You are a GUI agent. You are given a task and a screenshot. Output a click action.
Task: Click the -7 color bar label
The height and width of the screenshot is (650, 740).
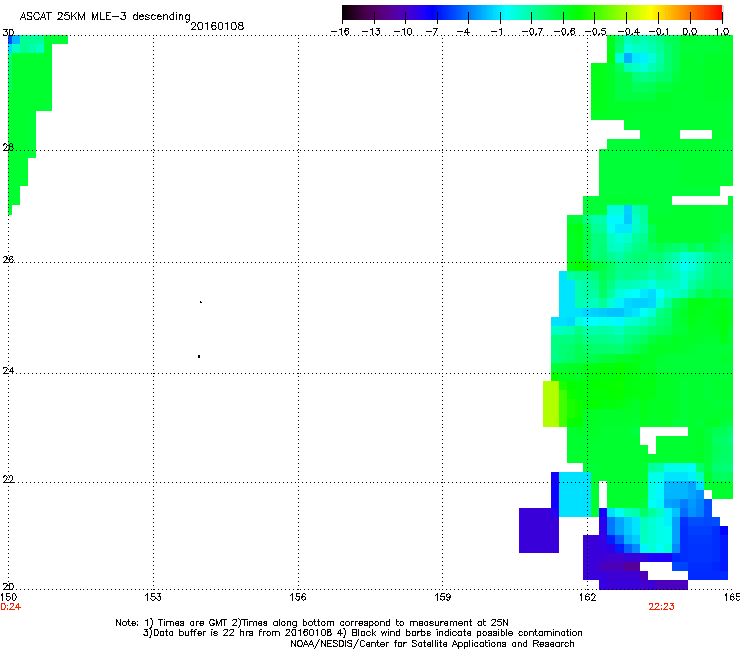pyautogui.click(x=432, y=32)
